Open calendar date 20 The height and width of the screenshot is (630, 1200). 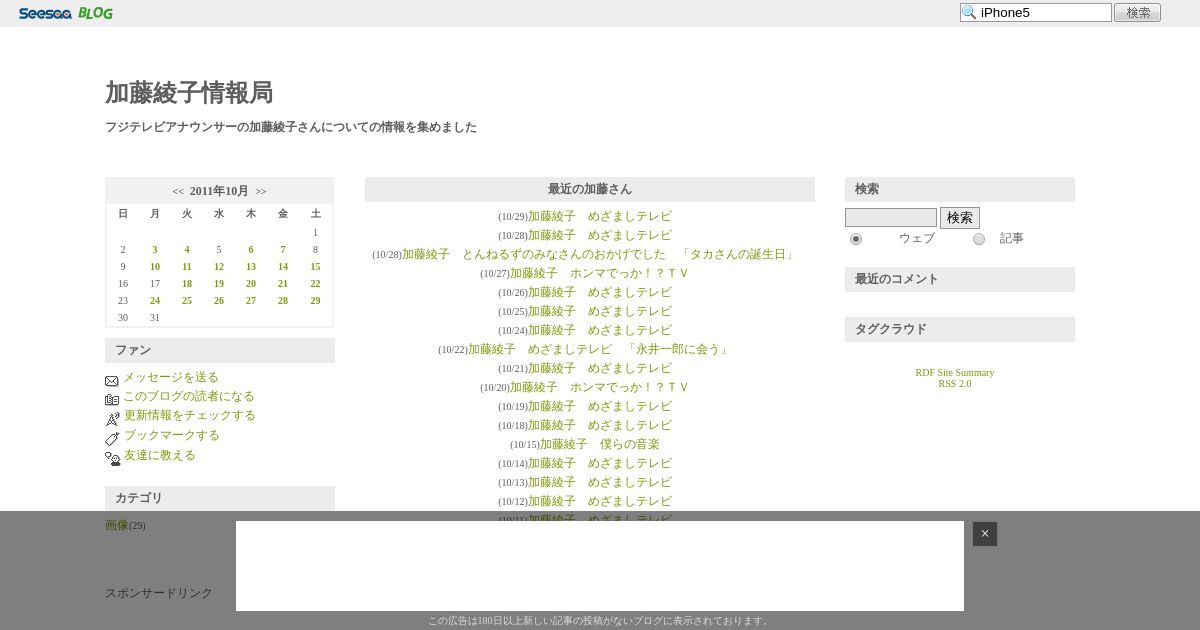point(251,284)
